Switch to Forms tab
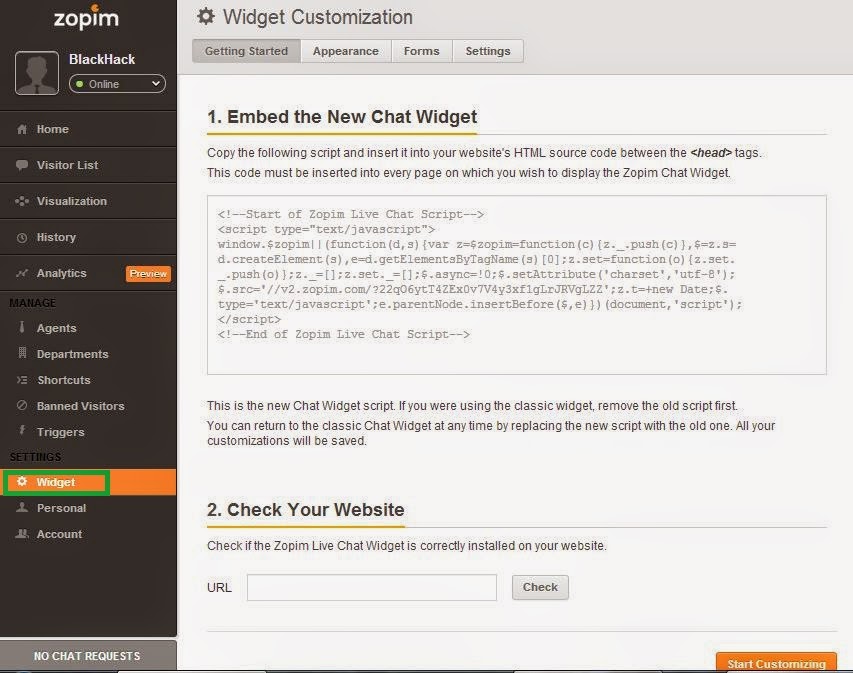 pyautogui.click(x=422, y=51)
